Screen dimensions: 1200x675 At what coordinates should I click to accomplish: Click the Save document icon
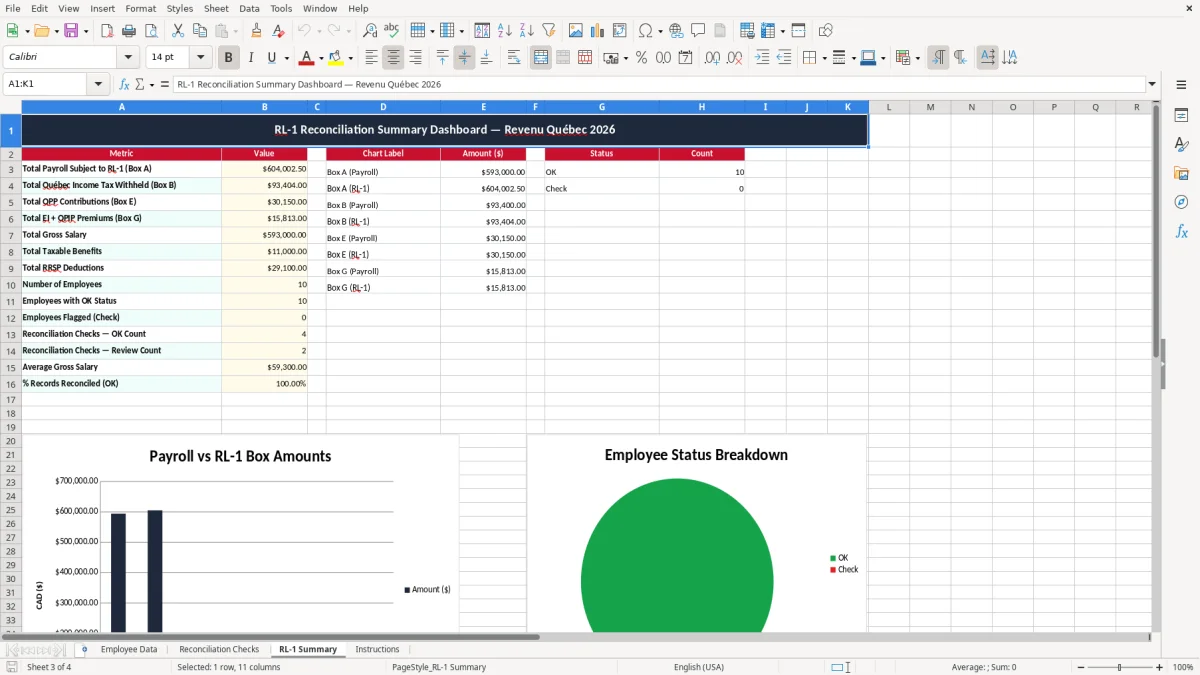tap(71, 31)
